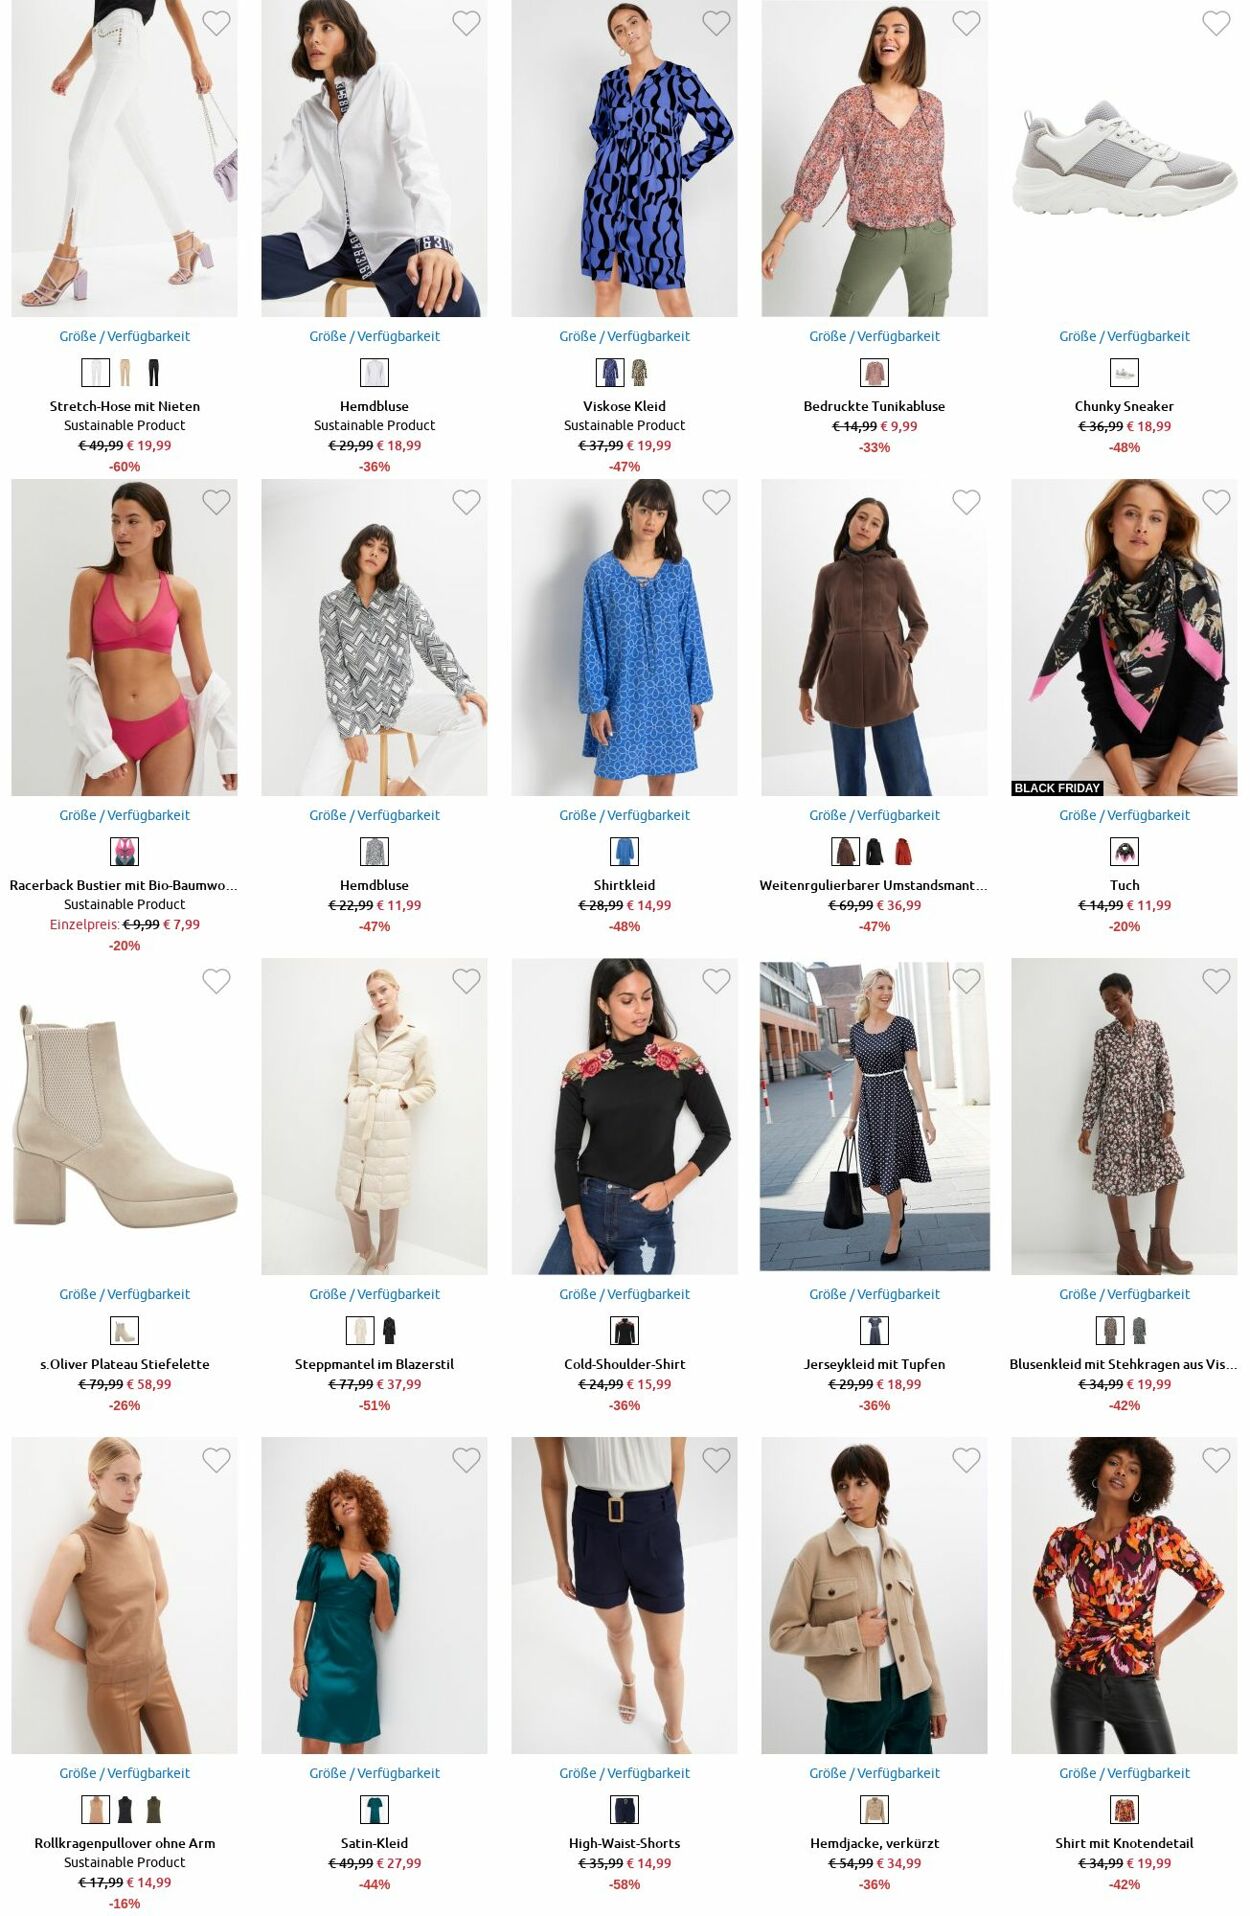Open Größe / Verfügbarkeit for Stretch-Hose mit Nieten
The image size is (1250, 1916).
[x=124, y=336]
